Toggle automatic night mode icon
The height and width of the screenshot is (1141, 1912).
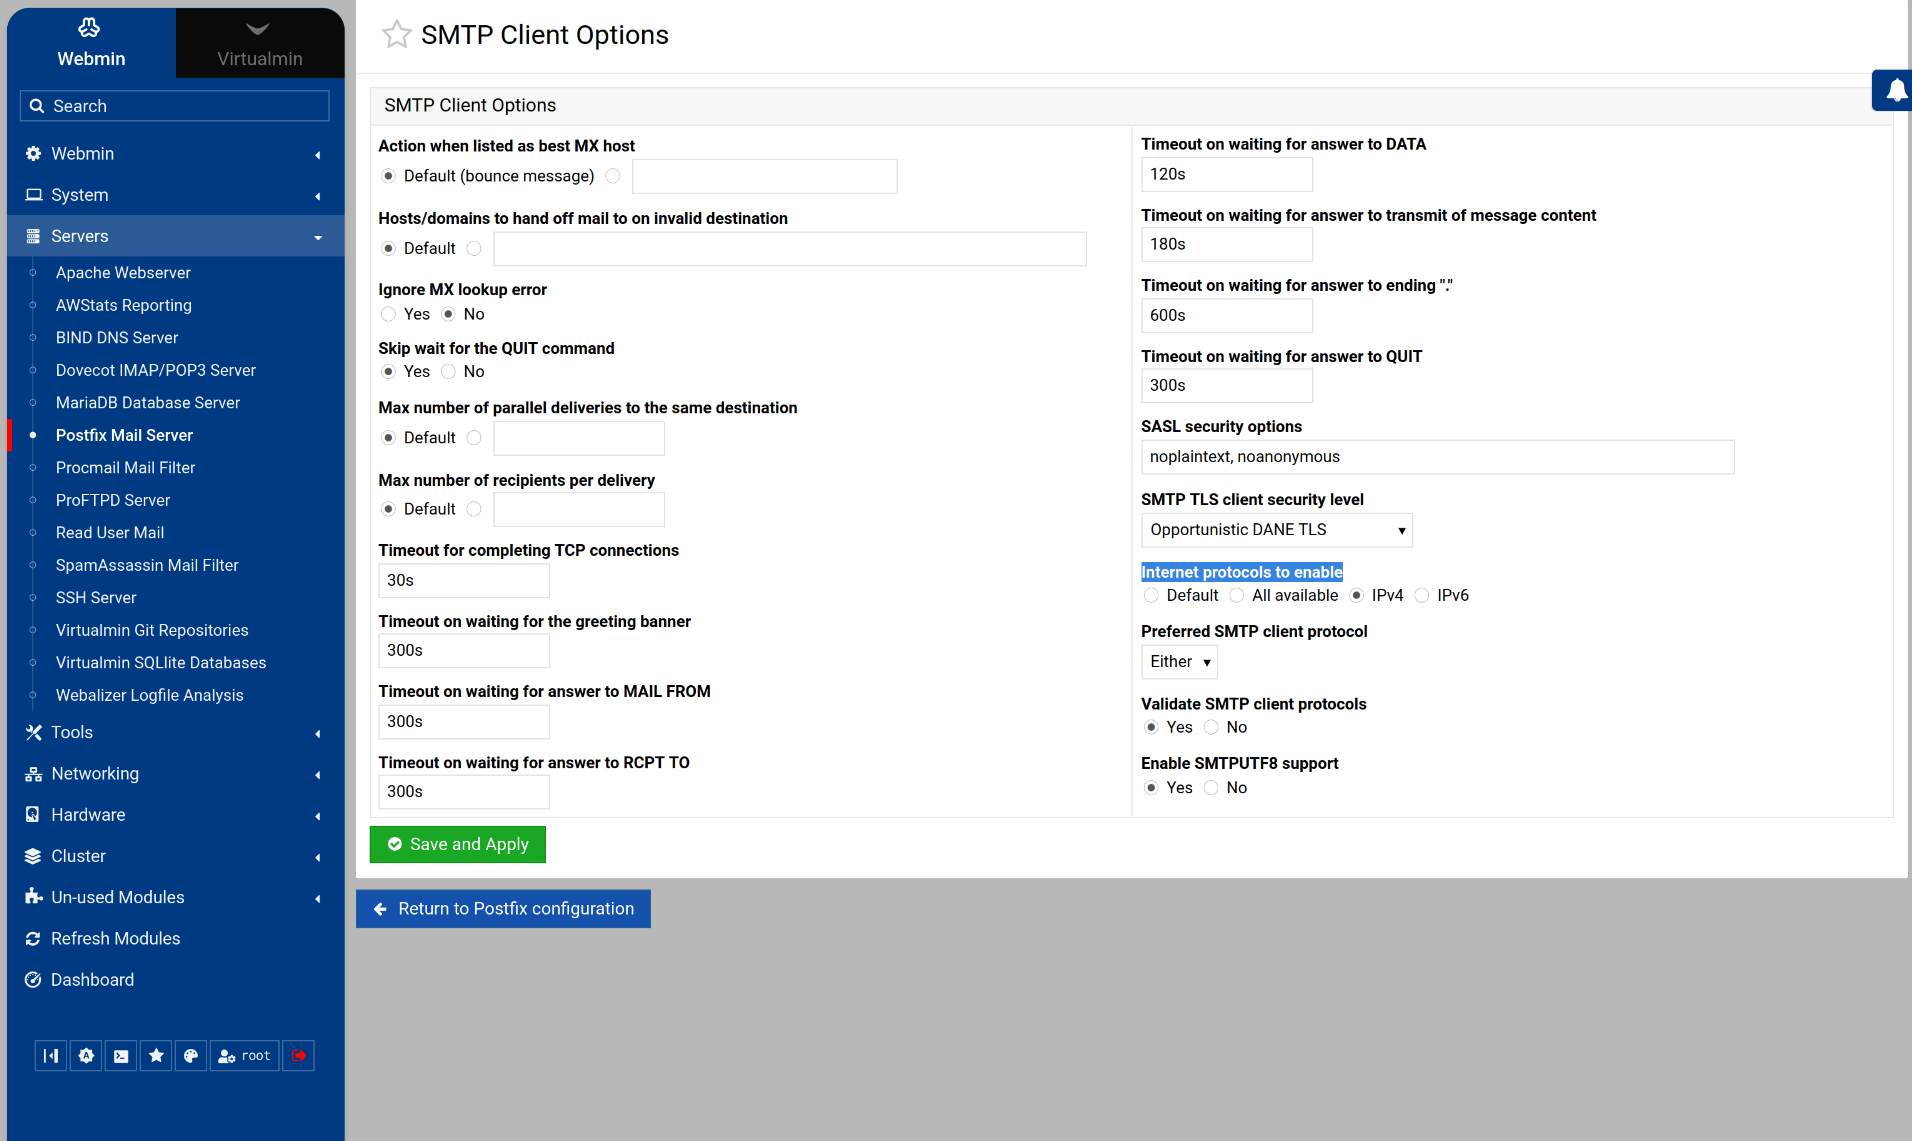pos(86,1056)
